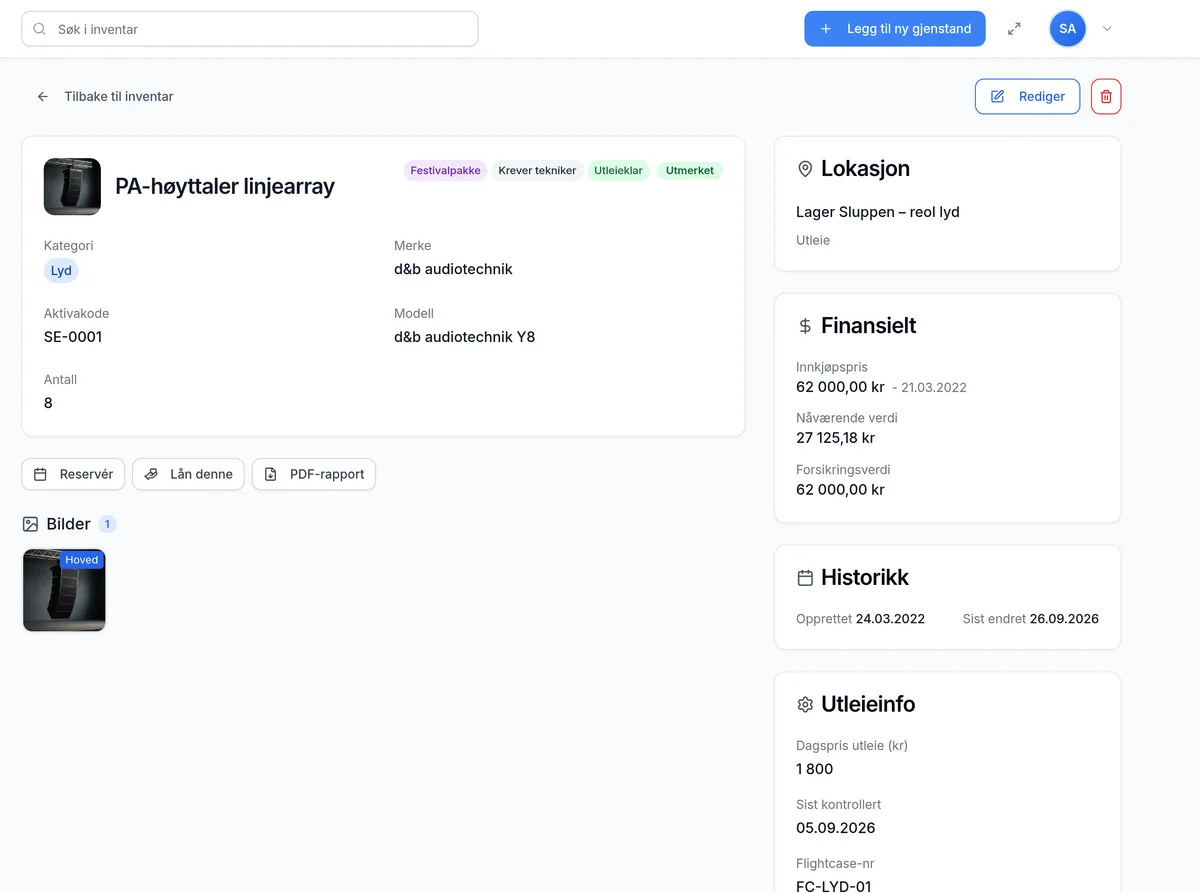Select the Krever tekniker tag
The image size is (1200, 893).
coord(537,170)
